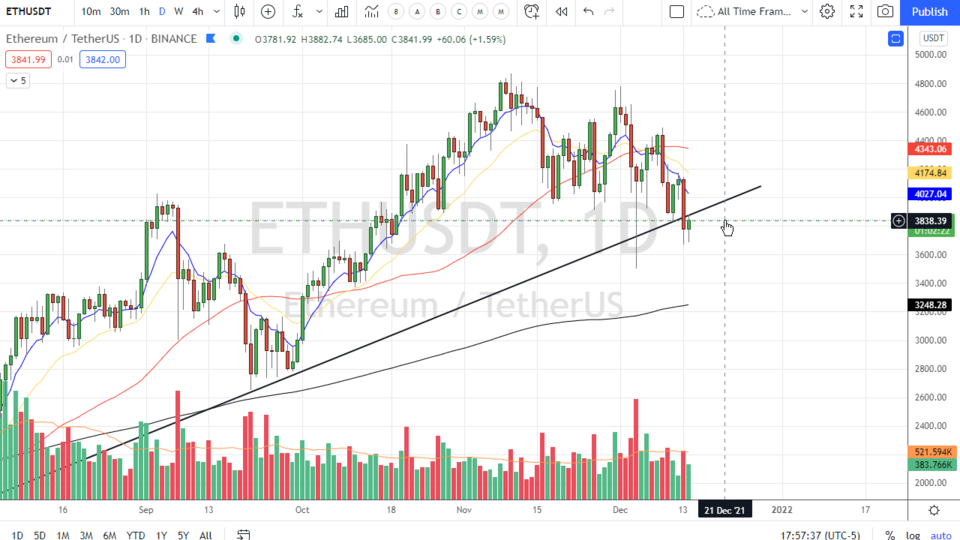The height and width of the screenshot is (540, 960).
Task: Expand the time interval dropdown chevron
Action: pos(217,12)
